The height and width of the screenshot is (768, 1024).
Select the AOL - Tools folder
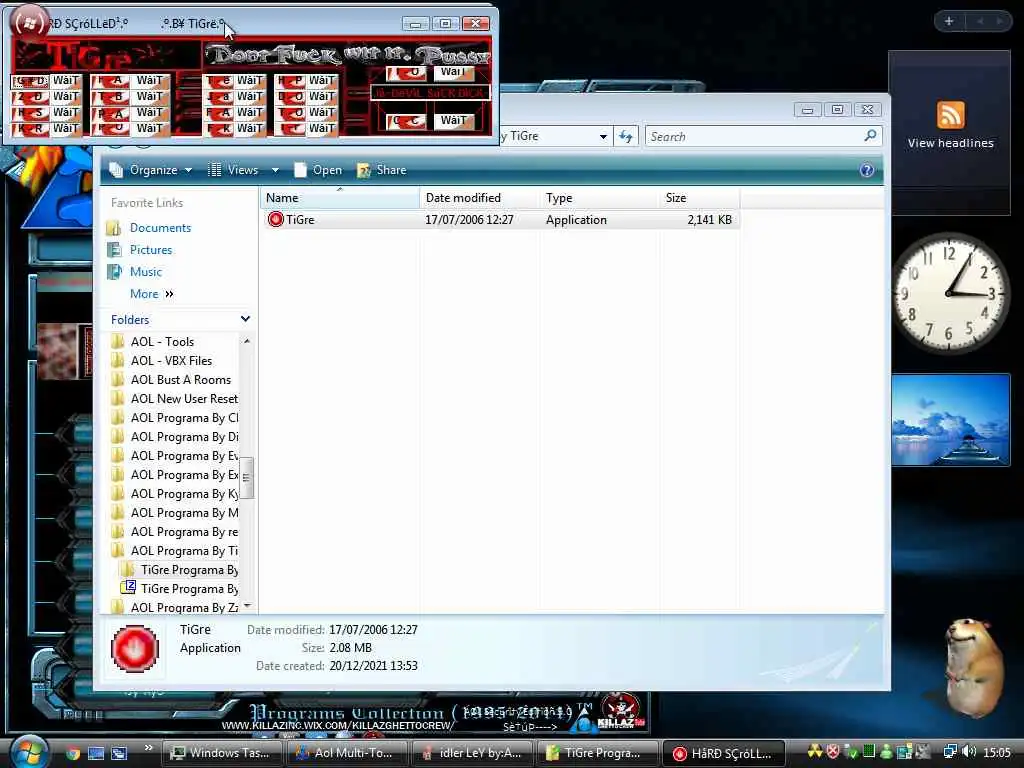click(162, 342)
